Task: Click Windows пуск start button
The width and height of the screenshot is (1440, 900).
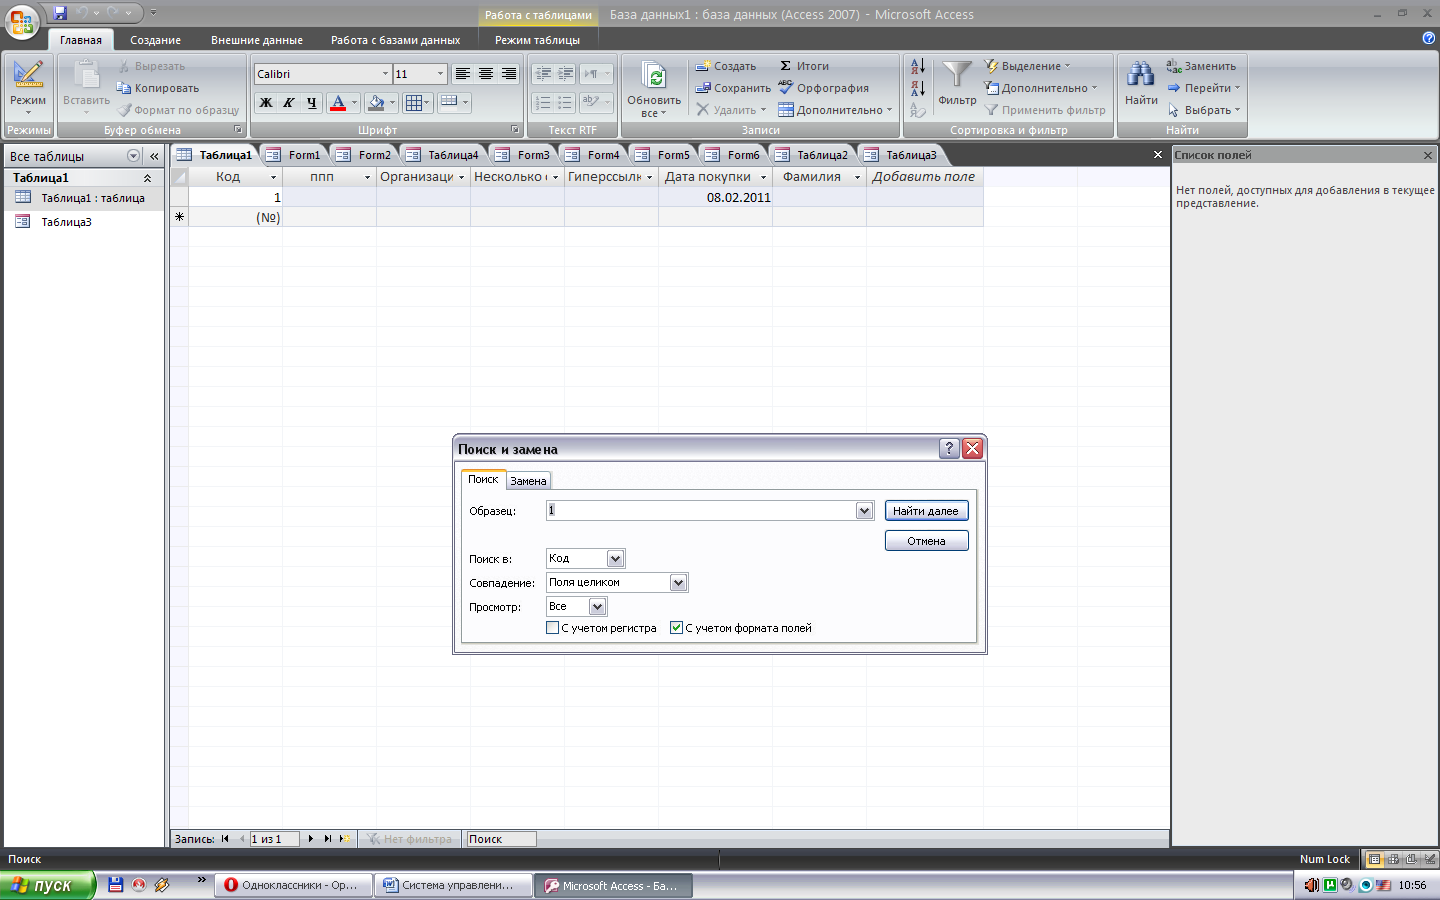Action: pos(47,885)
